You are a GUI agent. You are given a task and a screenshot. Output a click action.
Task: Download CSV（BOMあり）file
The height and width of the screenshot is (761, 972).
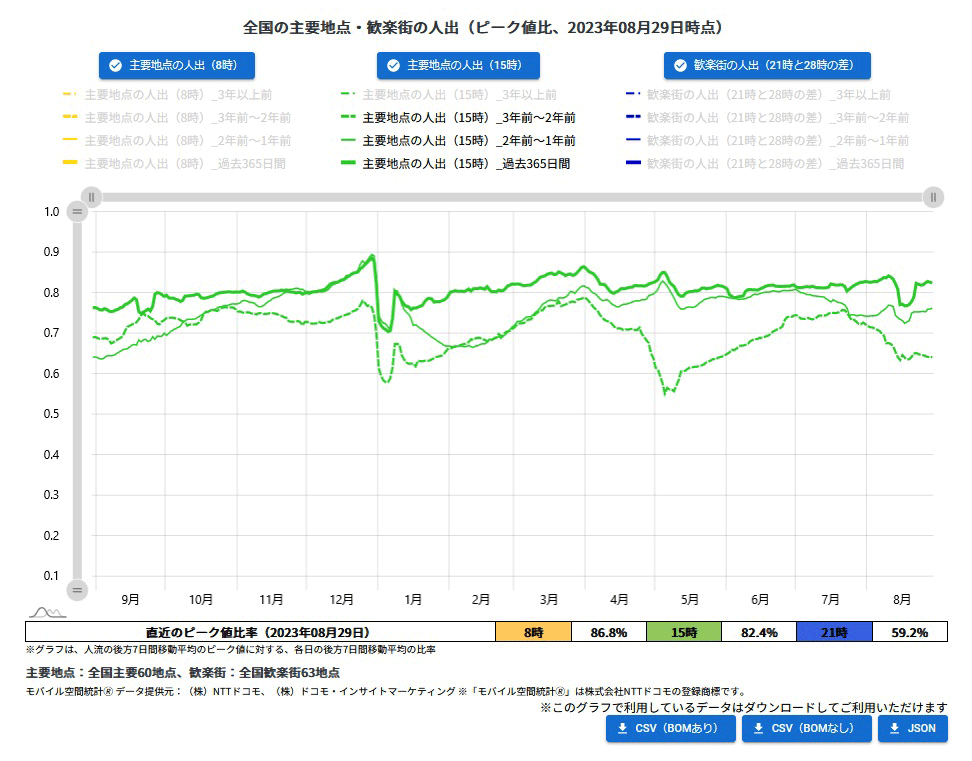[x=671, y=729]
